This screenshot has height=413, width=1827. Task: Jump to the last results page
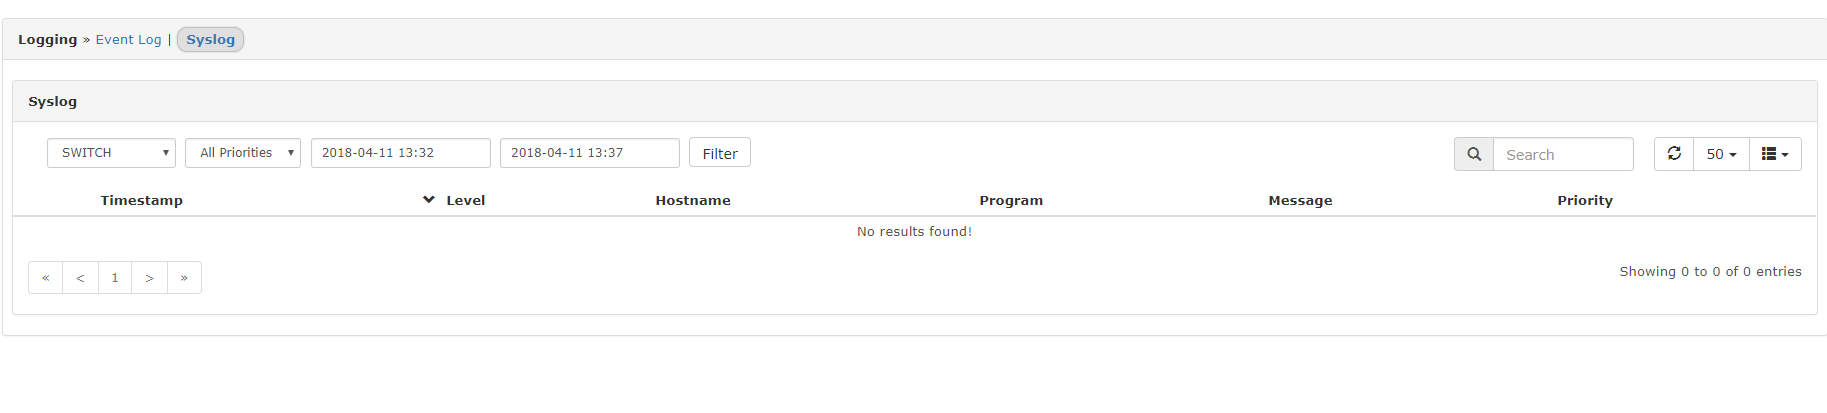tap(184, 278)
